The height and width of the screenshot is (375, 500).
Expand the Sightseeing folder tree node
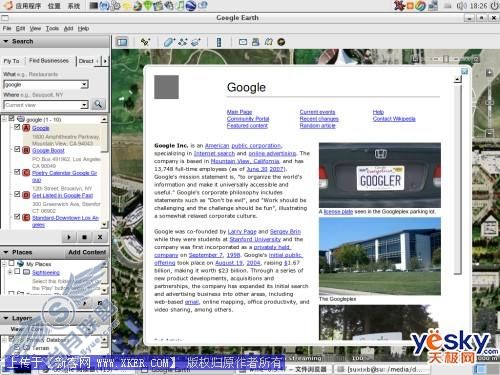coord(10,272)
